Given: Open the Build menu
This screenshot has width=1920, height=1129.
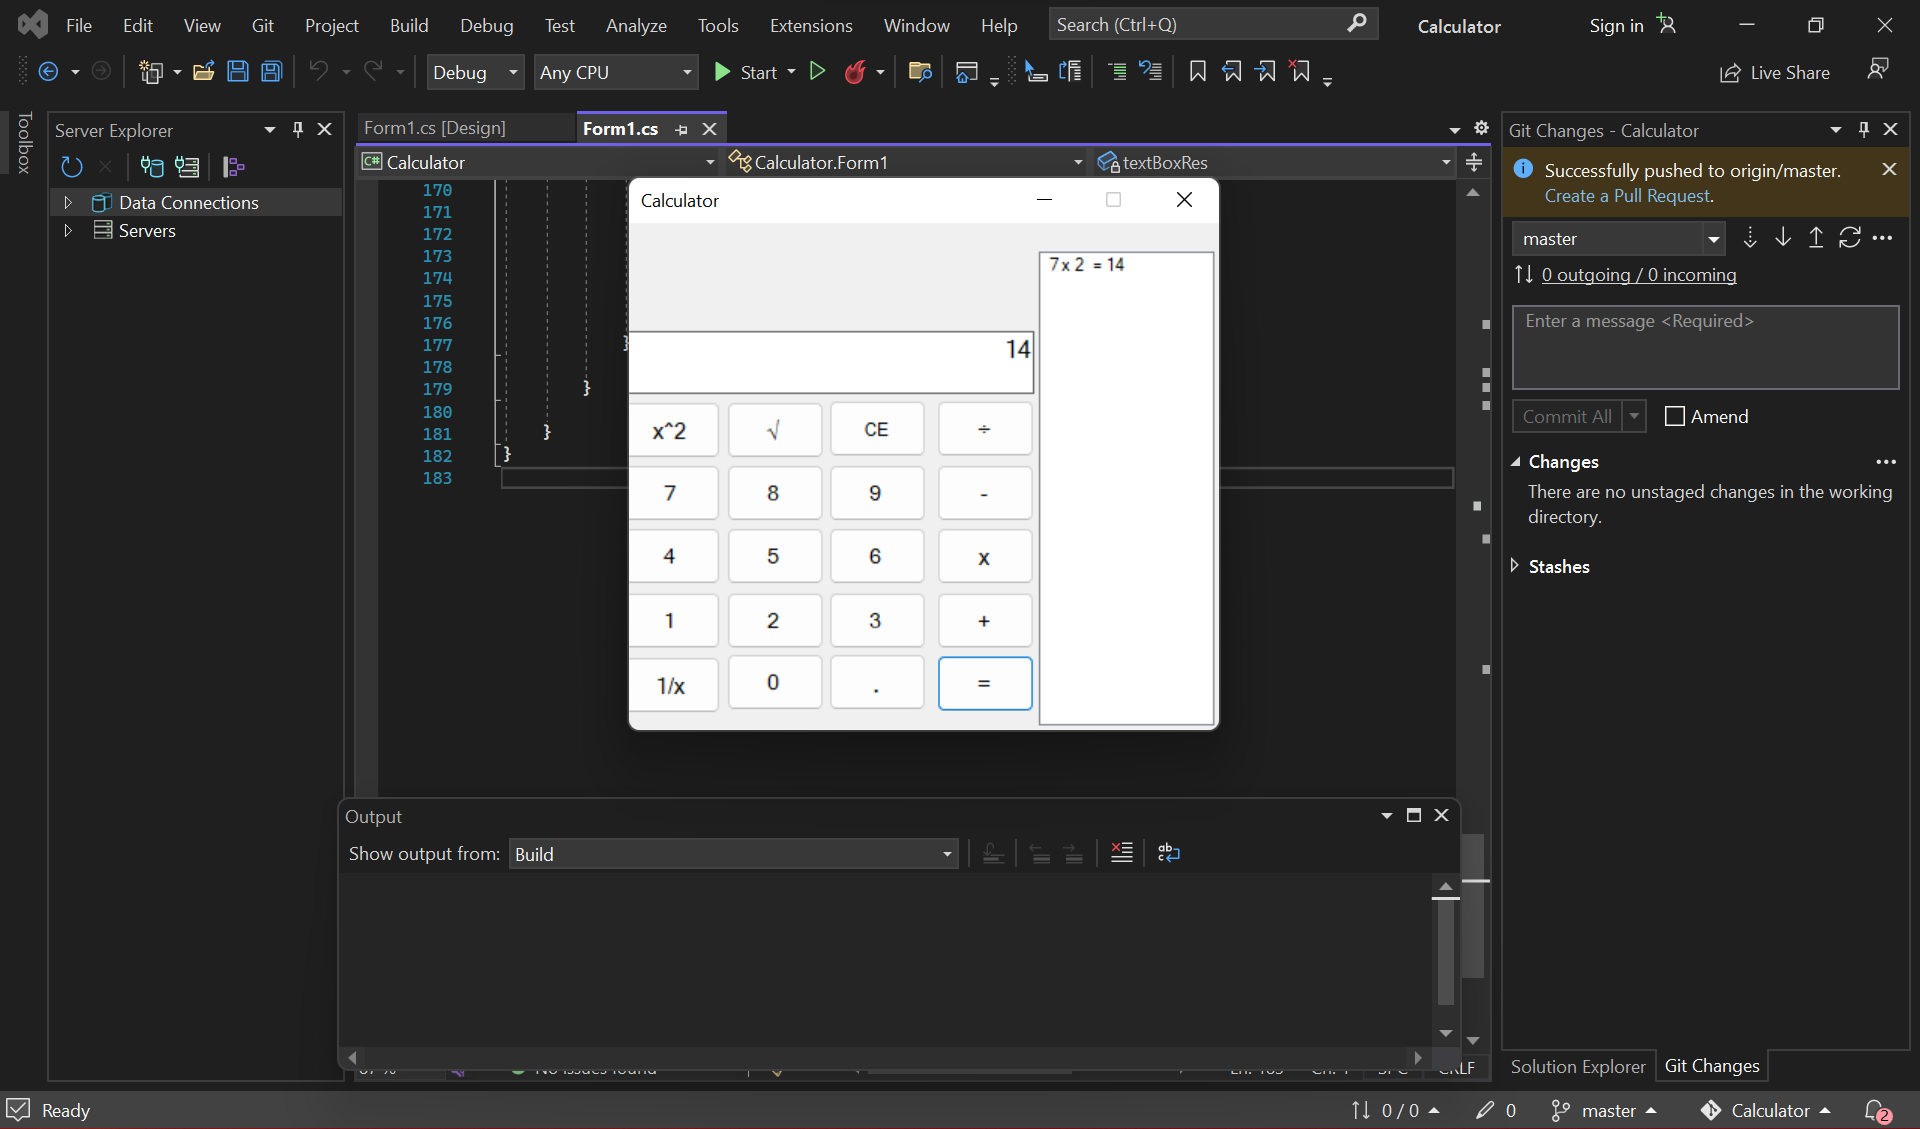Looking at the screenshot, I should point(409,25).
